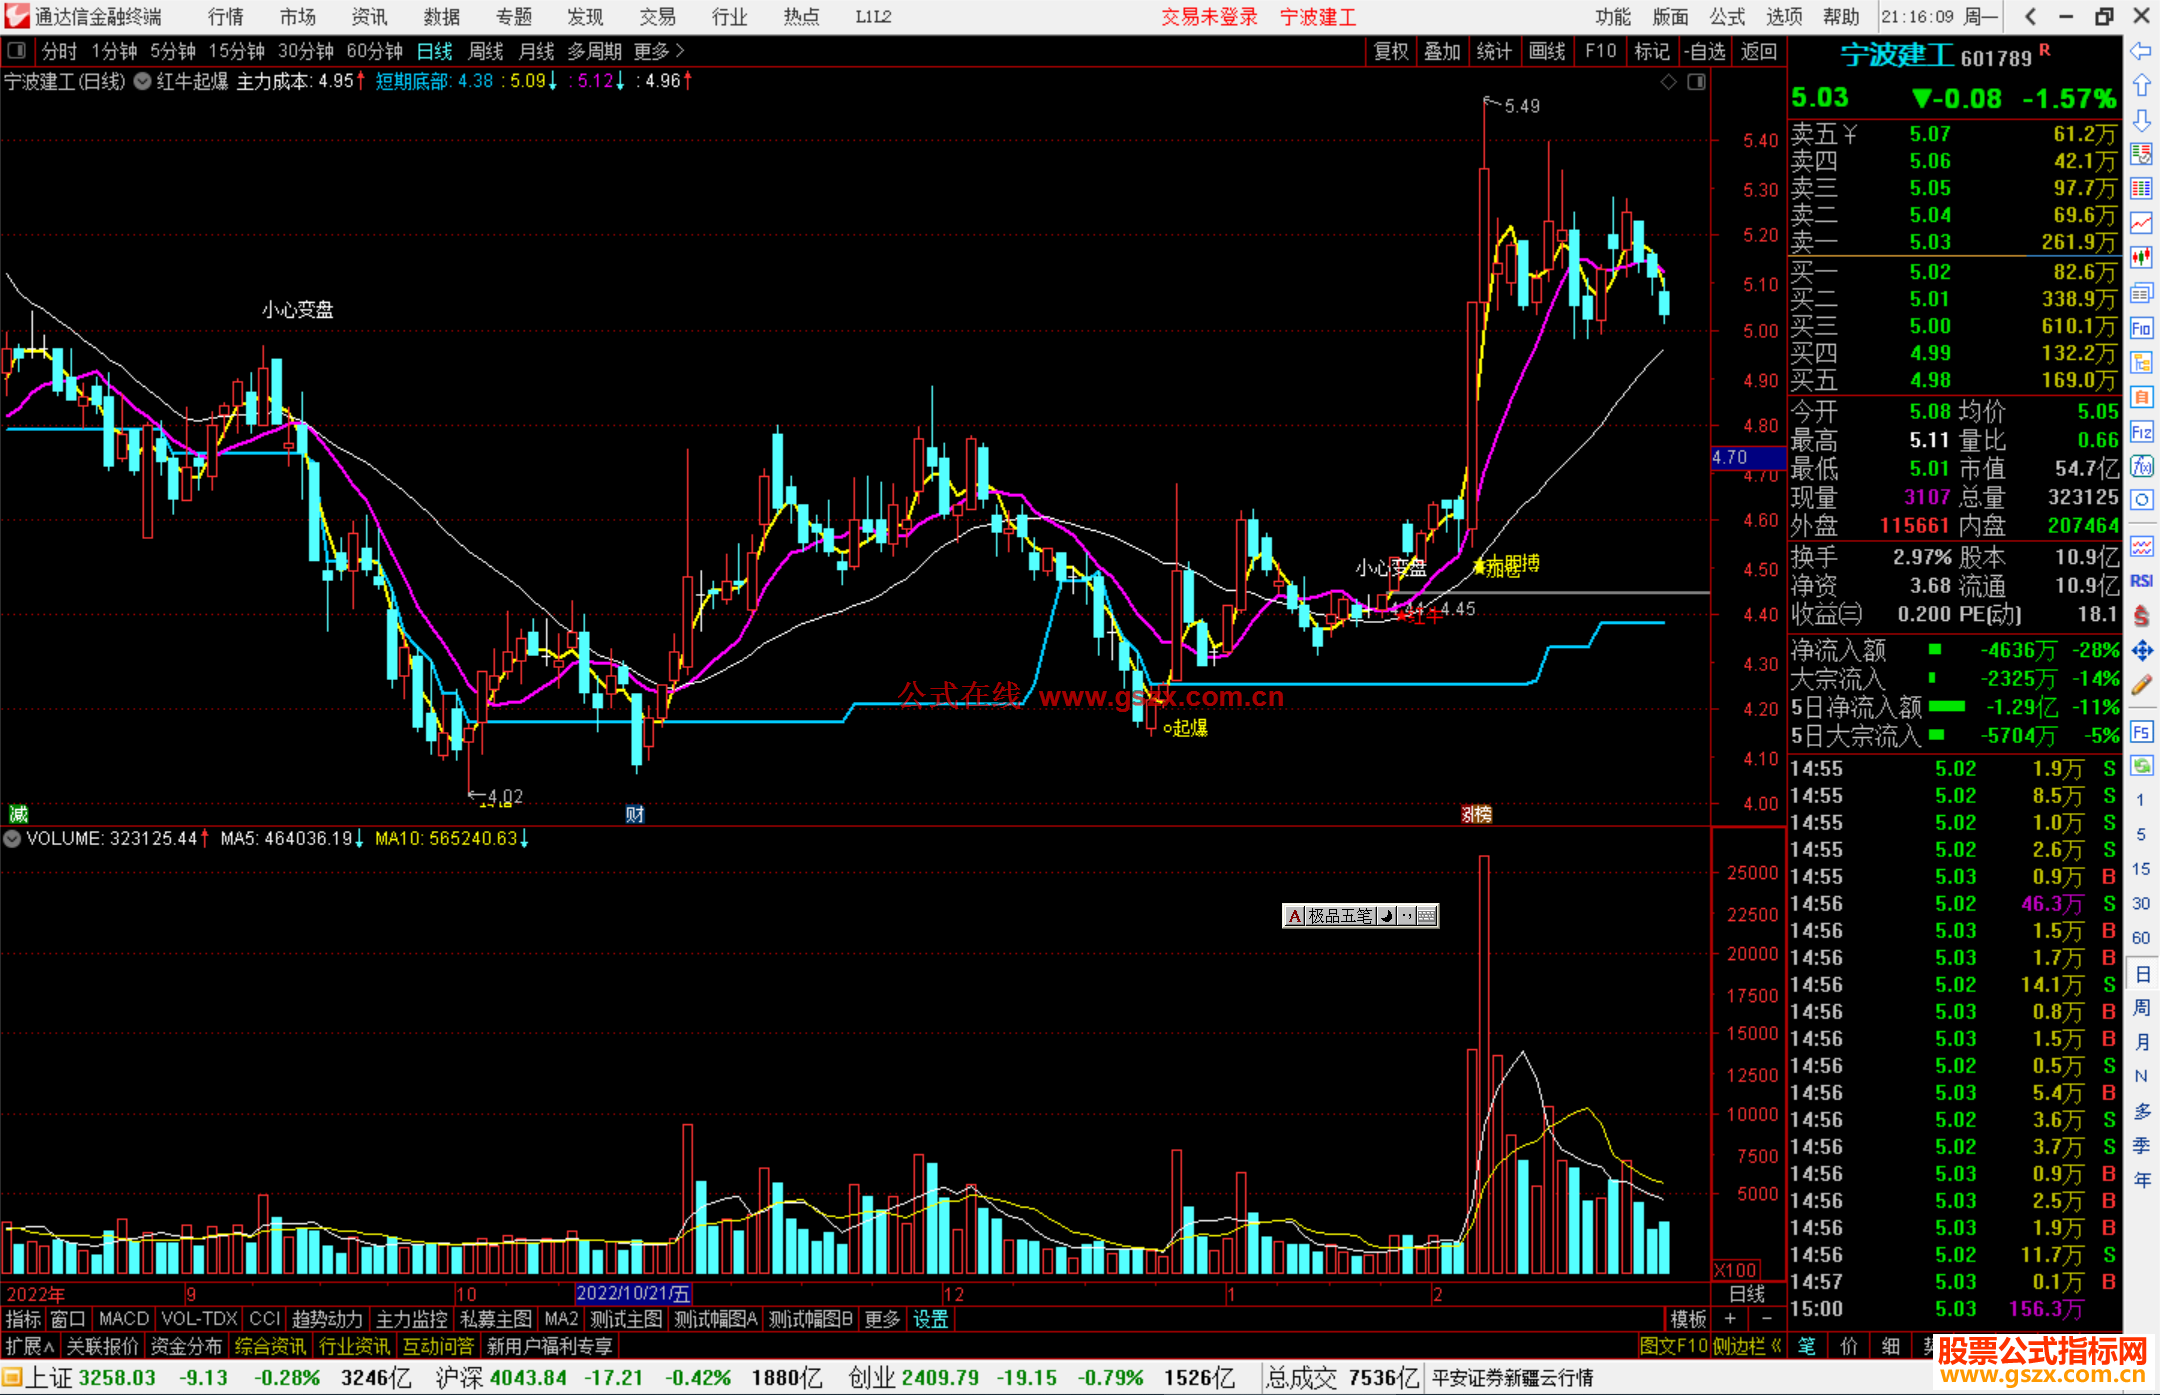The height and width of the screenshot is (1395, 2160).
Task: Open the 公式 menu
Action: point(1727,17)
